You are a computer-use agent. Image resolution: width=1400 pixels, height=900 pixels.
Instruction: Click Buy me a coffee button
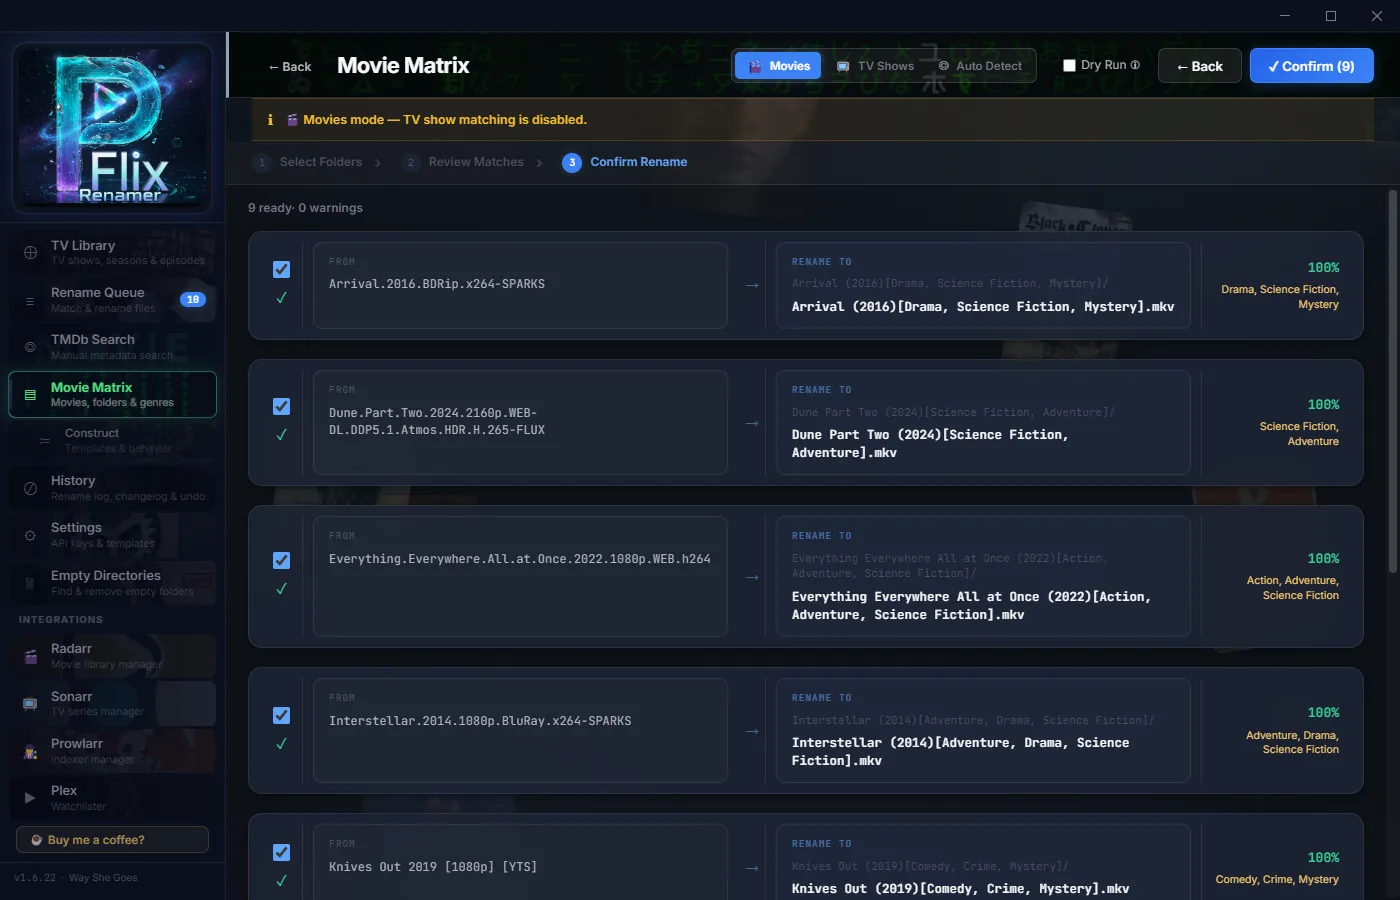click(x=112, y=840)
